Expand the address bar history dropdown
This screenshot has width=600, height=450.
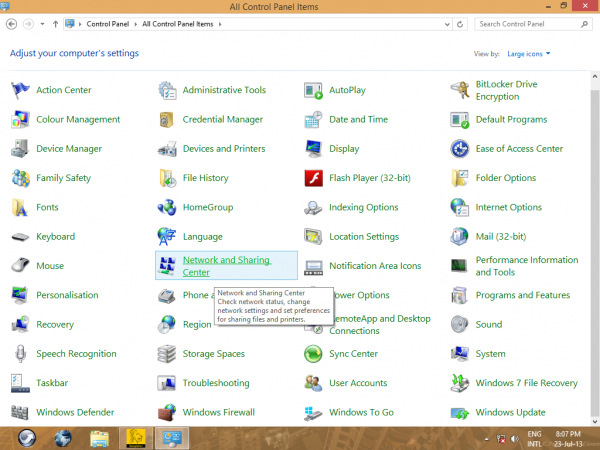coord(447,24)
